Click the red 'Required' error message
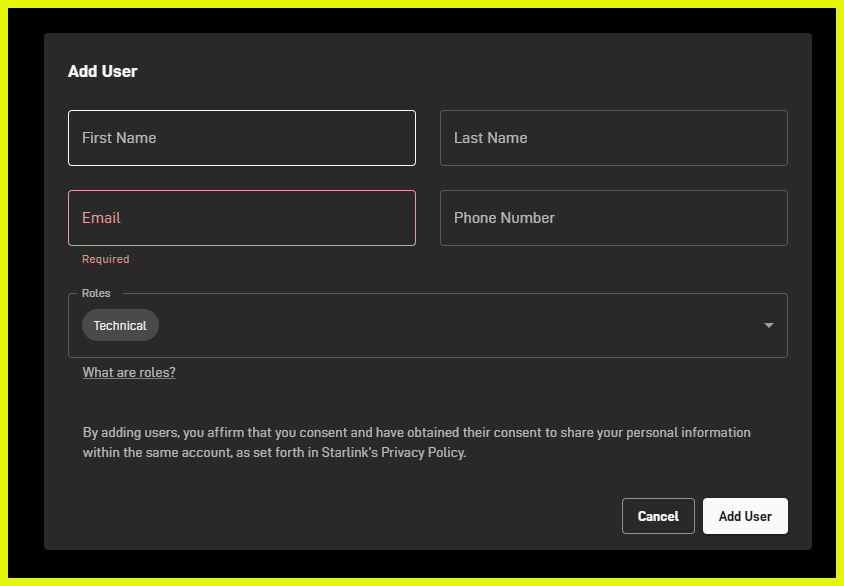 pyautogui.click(x=106, y=259)
